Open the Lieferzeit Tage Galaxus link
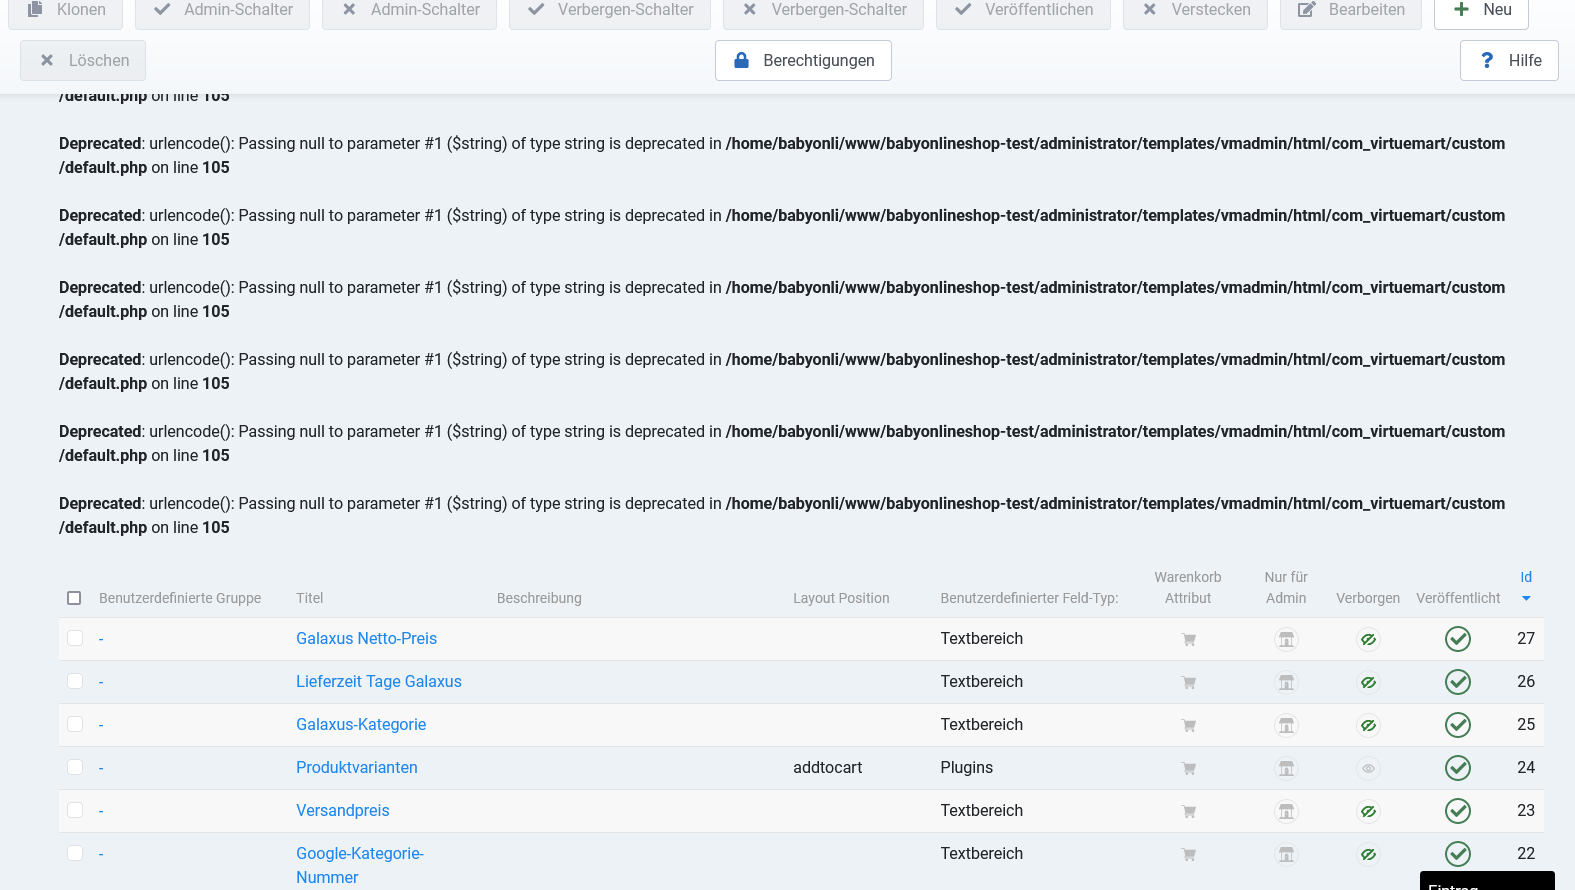The width and height of the screenshot is (1575, 890). 378,682
